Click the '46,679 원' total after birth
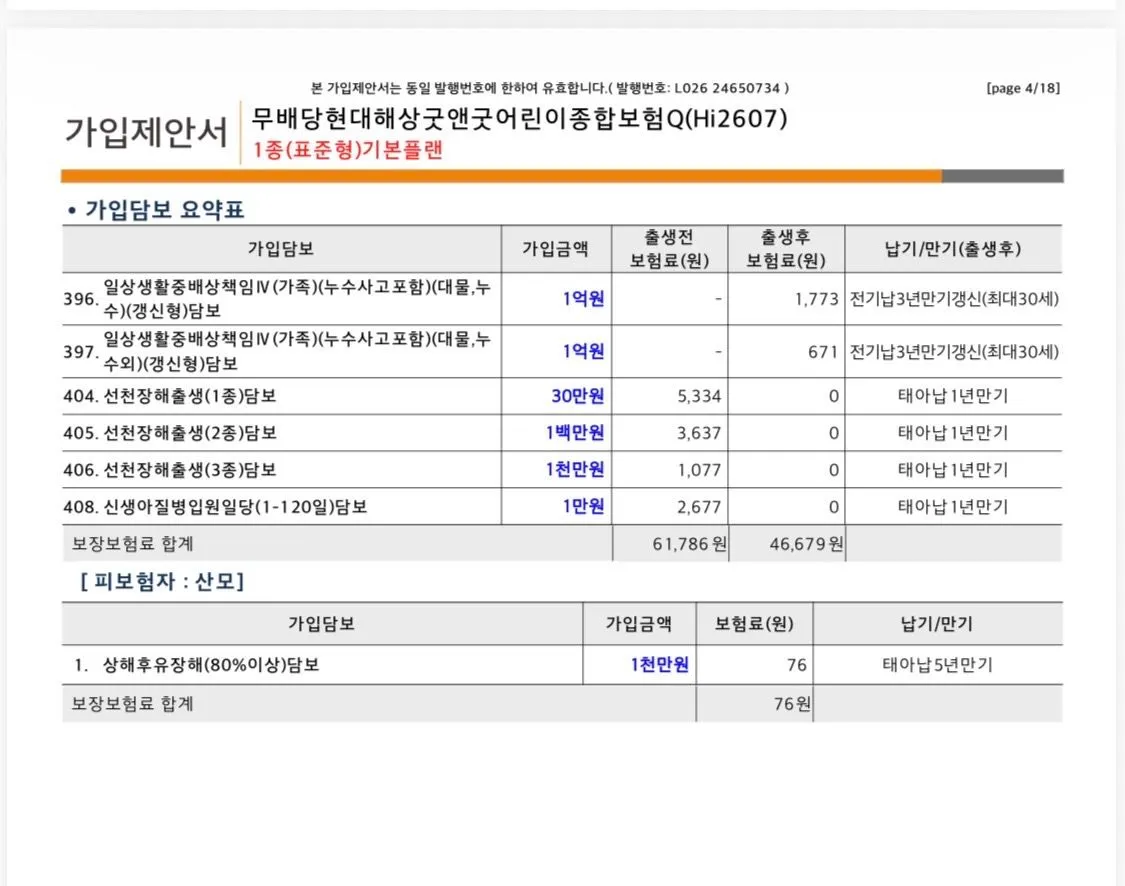Viewport: 1125px width, 886px height. point(806,544)
